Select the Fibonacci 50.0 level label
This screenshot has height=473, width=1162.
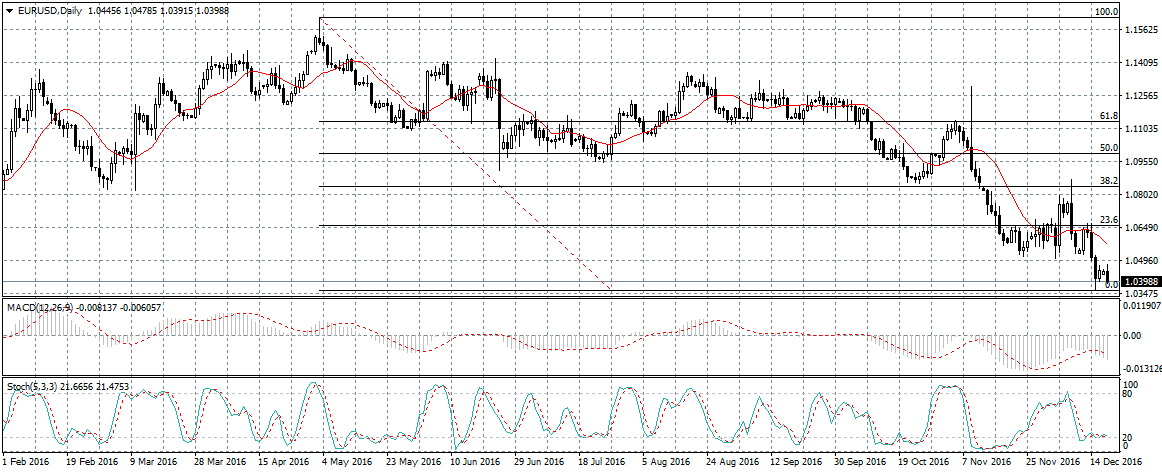coord(1108,148)
